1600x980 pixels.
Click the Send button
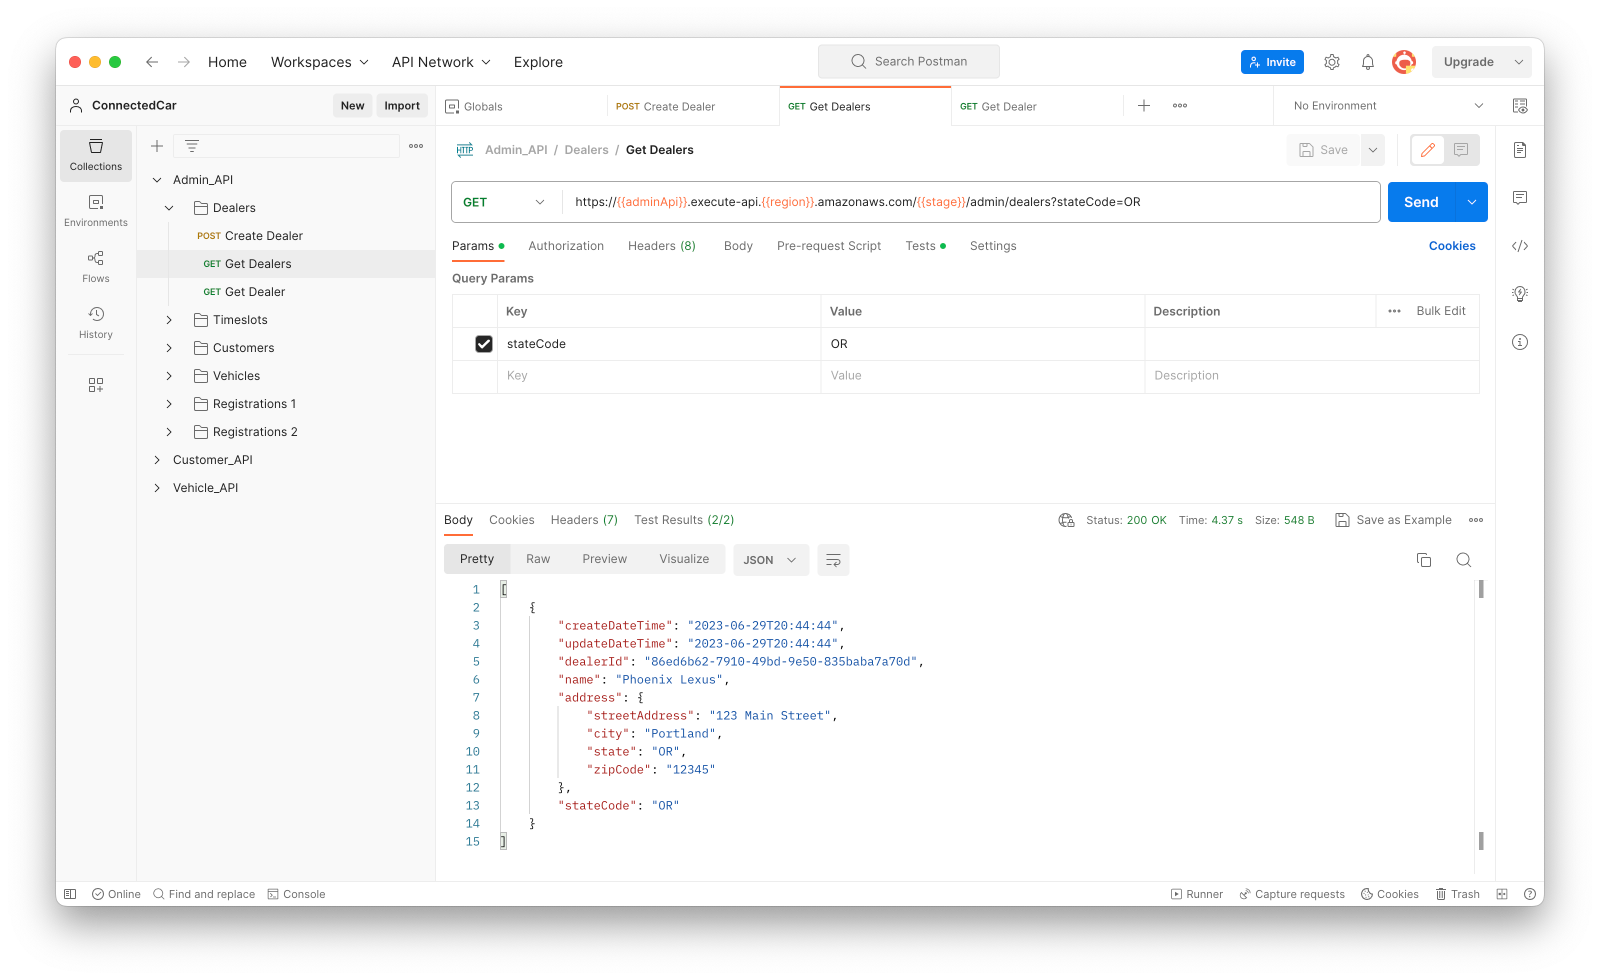[1421, 202]
